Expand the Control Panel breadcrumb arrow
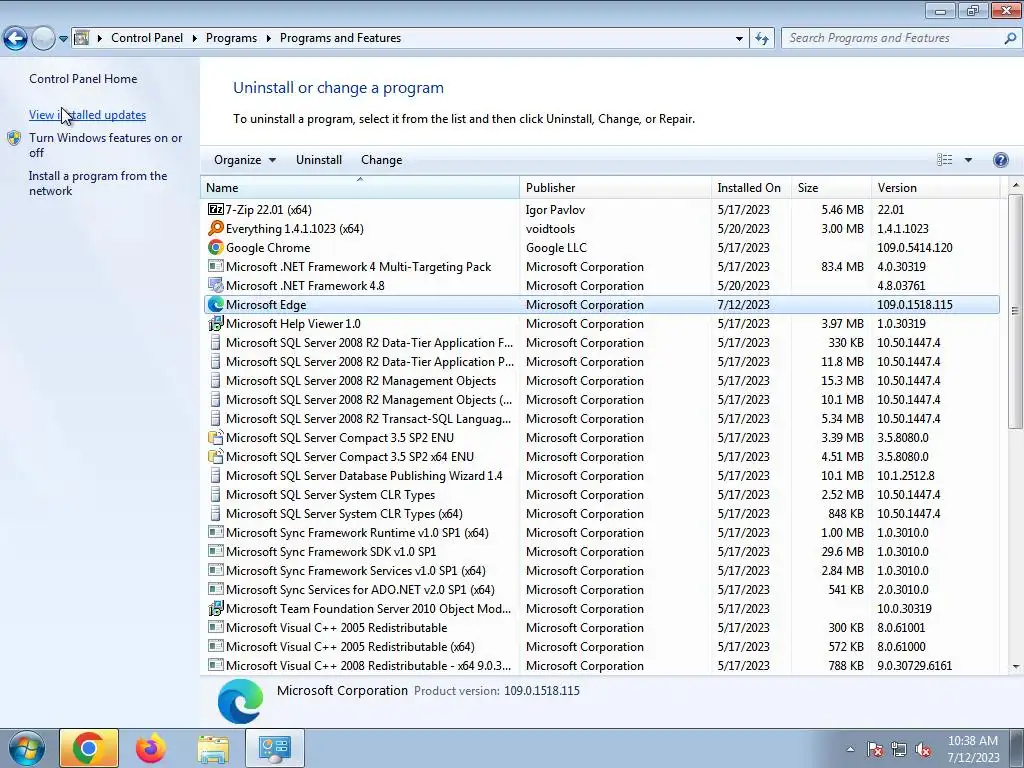 click(x=195, y=38)
